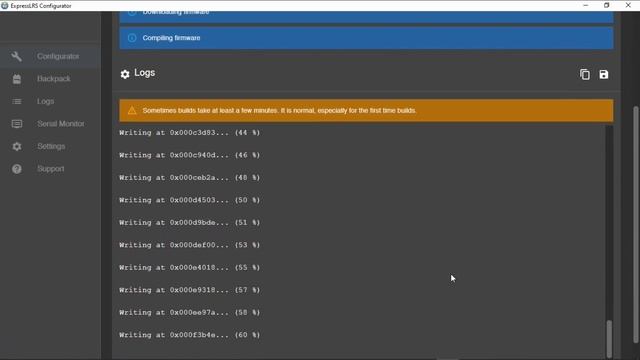
Task: Click the info icon beside Compiling firmware
Action: pos(132,38)
